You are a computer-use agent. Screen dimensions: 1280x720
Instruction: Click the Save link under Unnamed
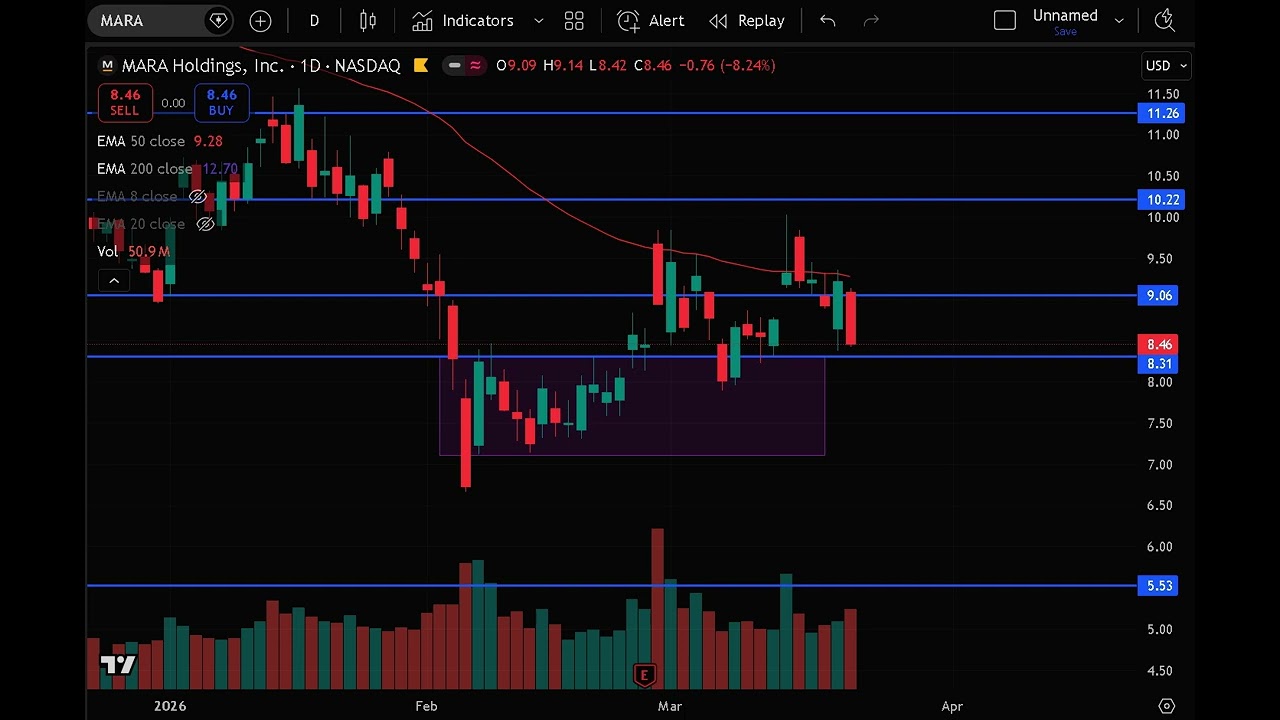point(1065,31)
